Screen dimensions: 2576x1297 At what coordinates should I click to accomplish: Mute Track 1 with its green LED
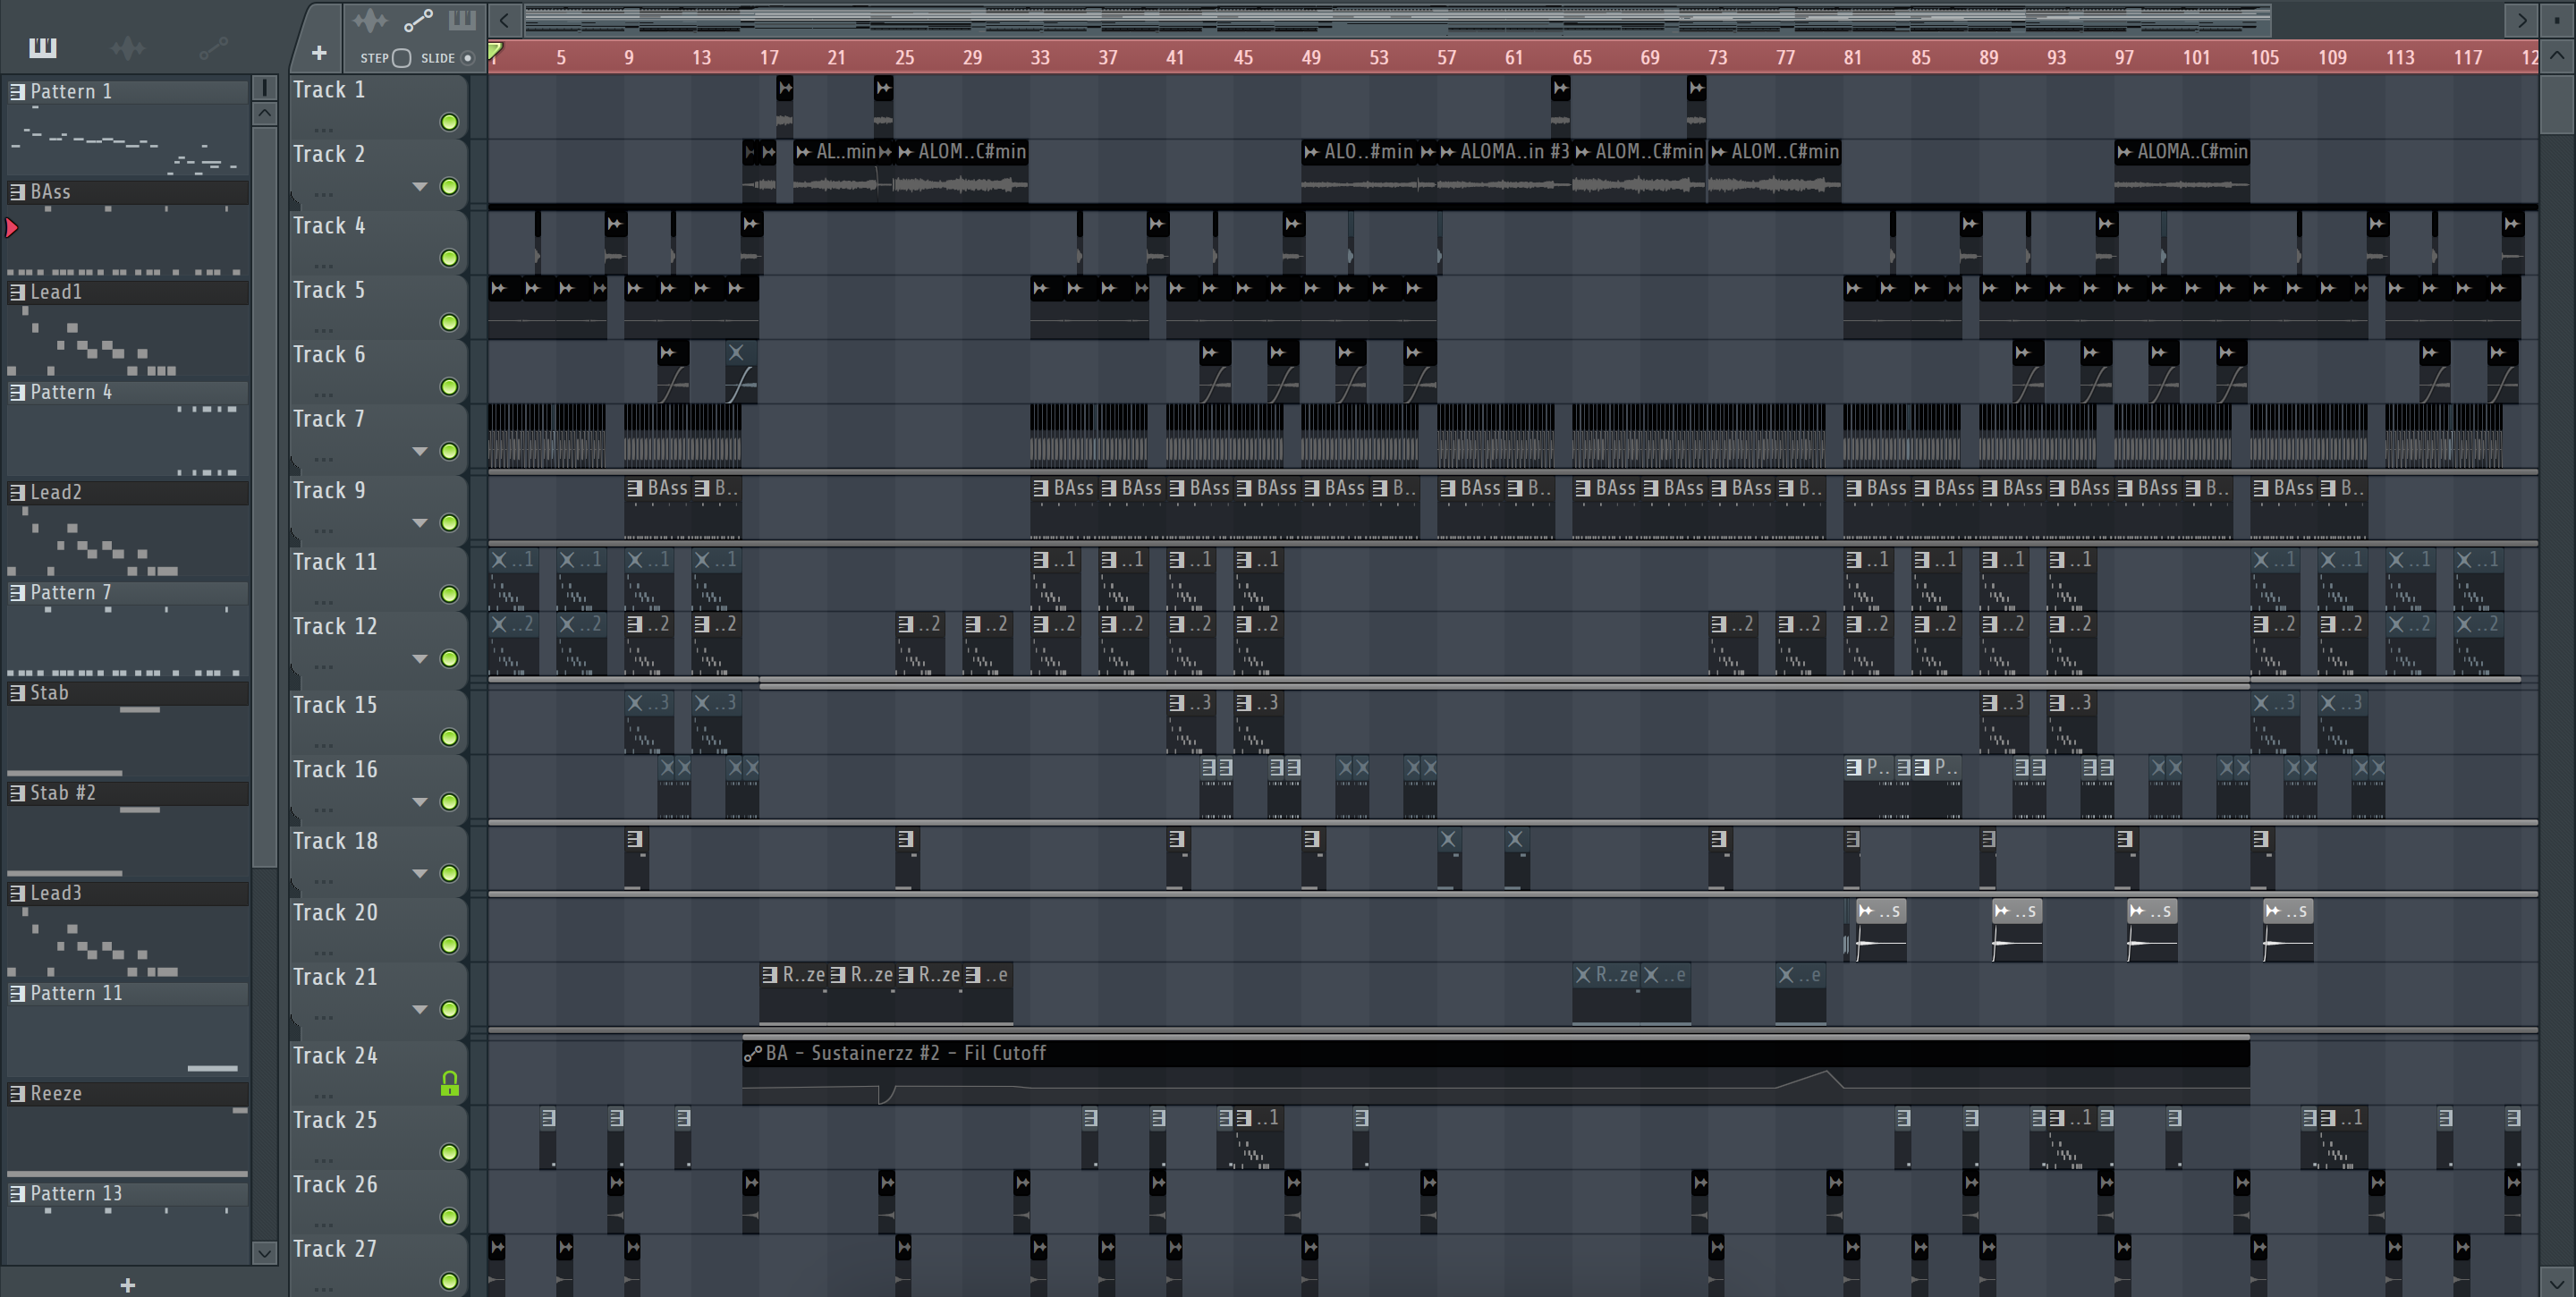(x=450, y=122)
